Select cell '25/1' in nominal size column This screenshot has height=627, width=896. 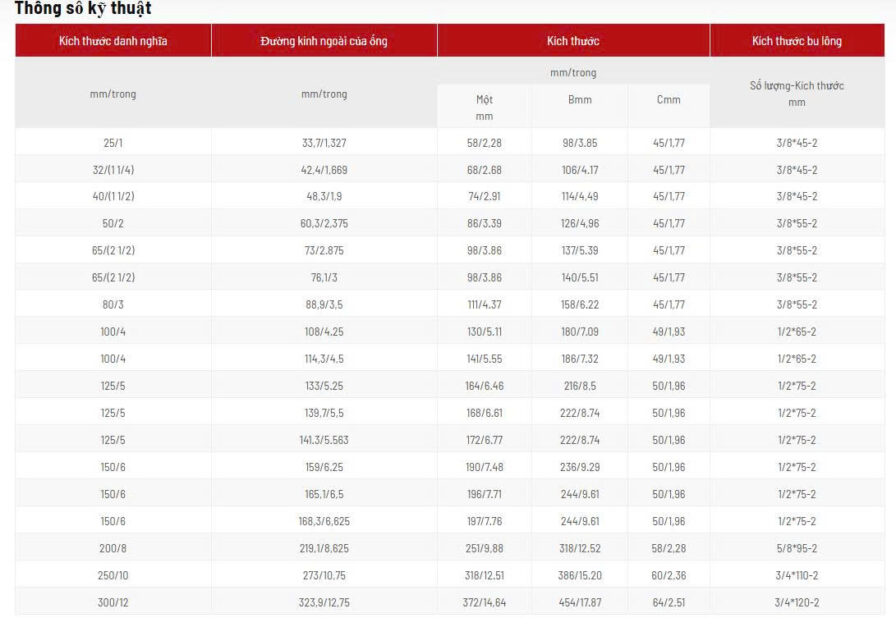113,143
